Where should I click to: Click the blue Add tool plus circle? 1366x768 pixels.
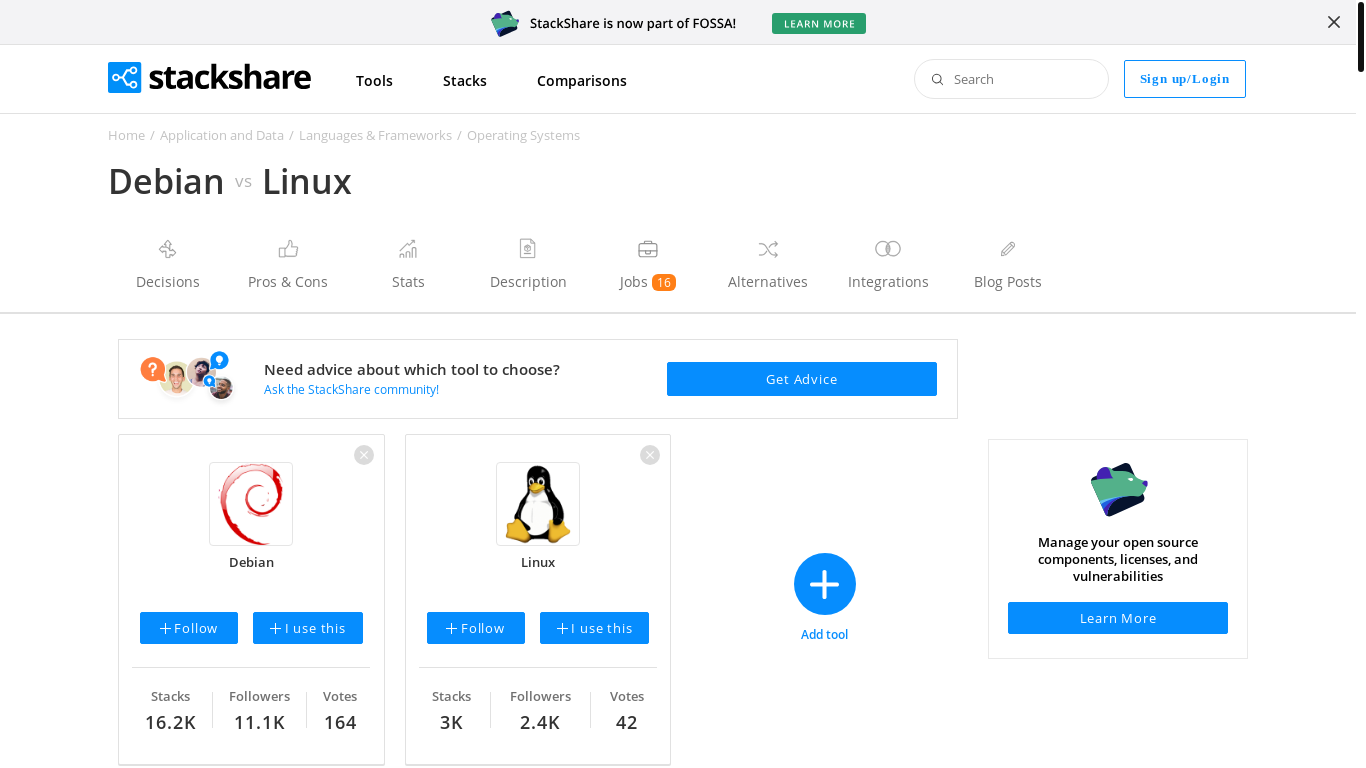coord(825,584)
